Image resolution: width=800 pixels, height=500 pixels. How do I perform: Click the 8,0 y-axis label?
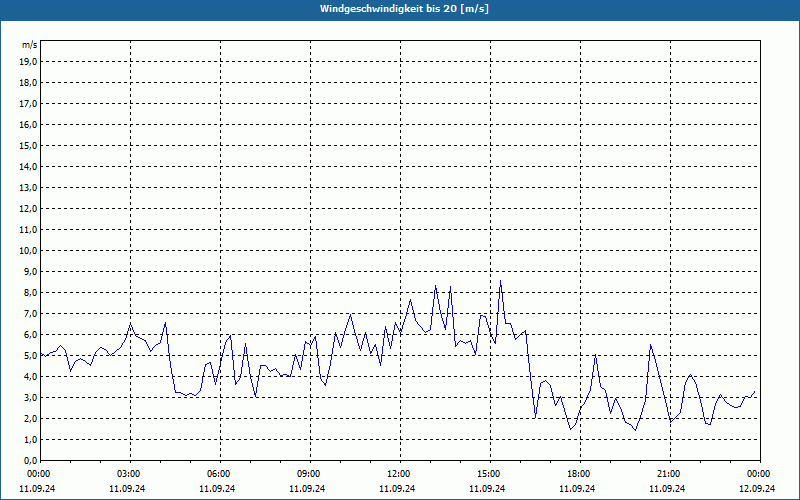30,292
